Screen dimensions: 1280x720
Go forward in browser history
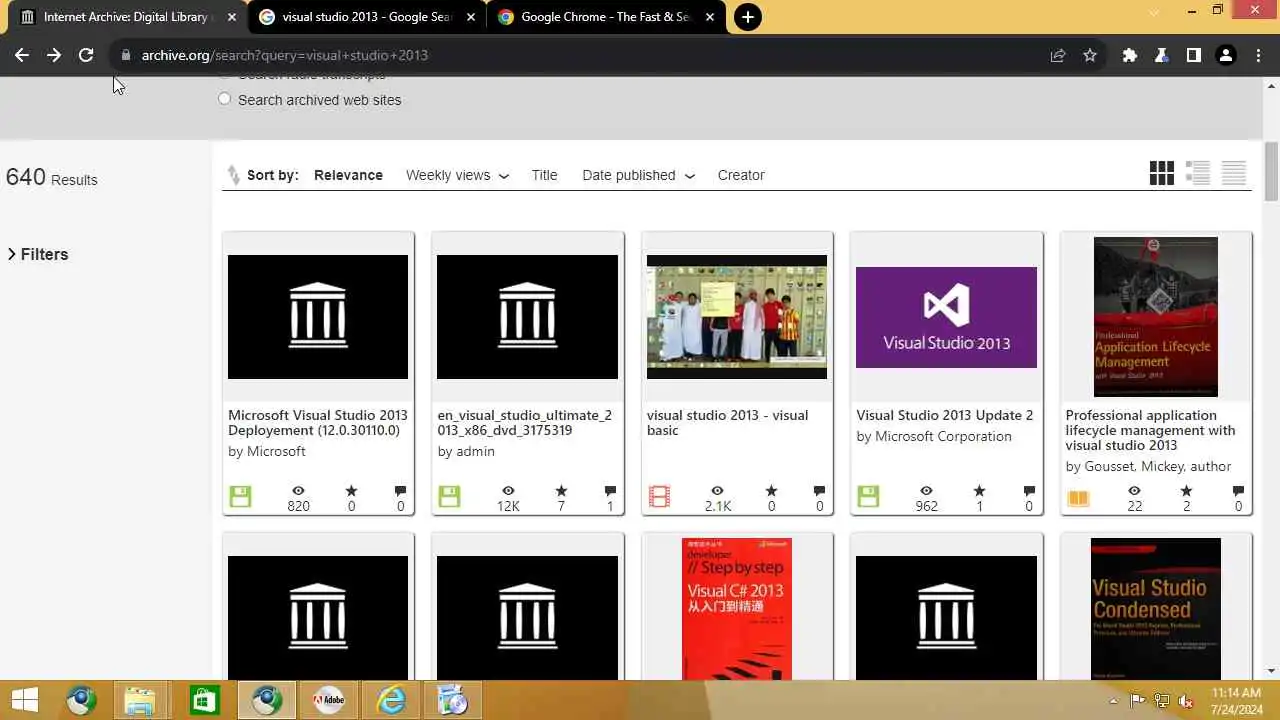click(54, 55)
